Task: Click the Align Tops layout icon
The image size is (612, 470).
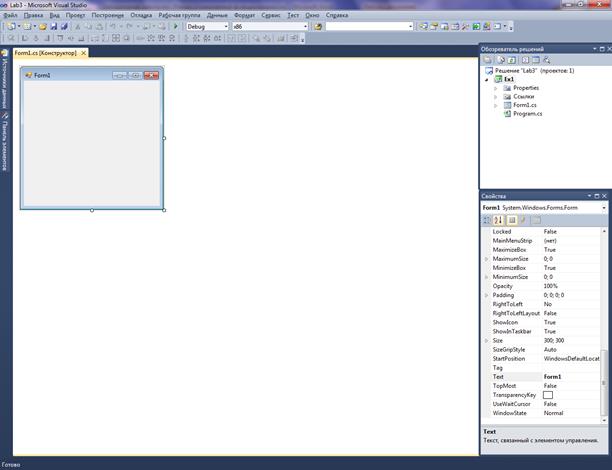Action: 60,38
